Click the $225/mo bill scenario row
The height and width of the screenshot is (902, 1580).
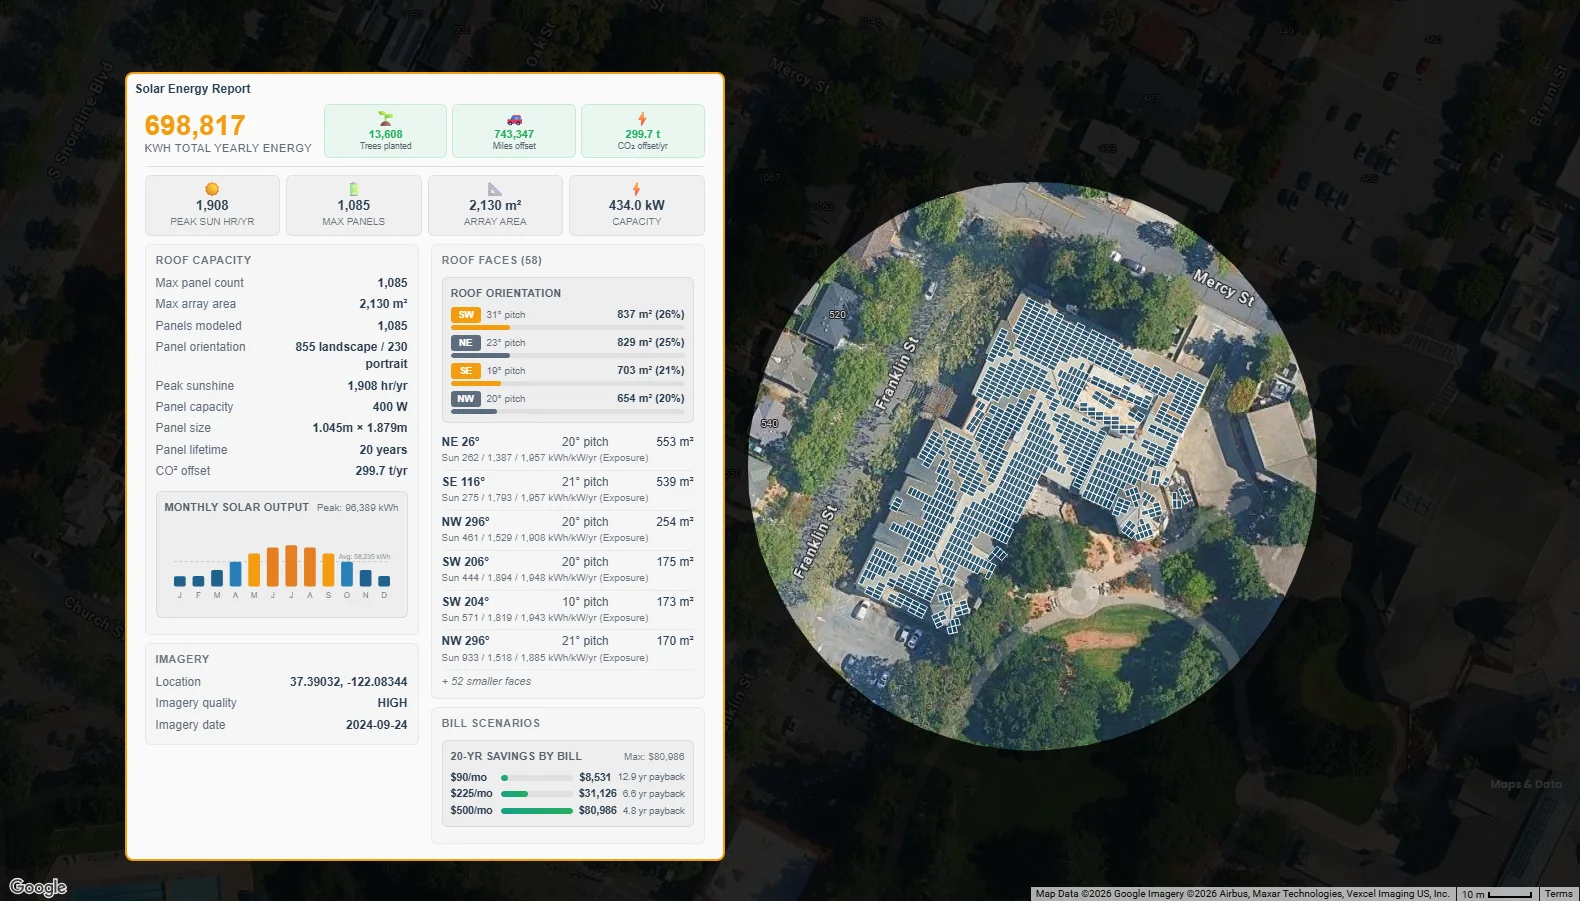coord(567,794)
